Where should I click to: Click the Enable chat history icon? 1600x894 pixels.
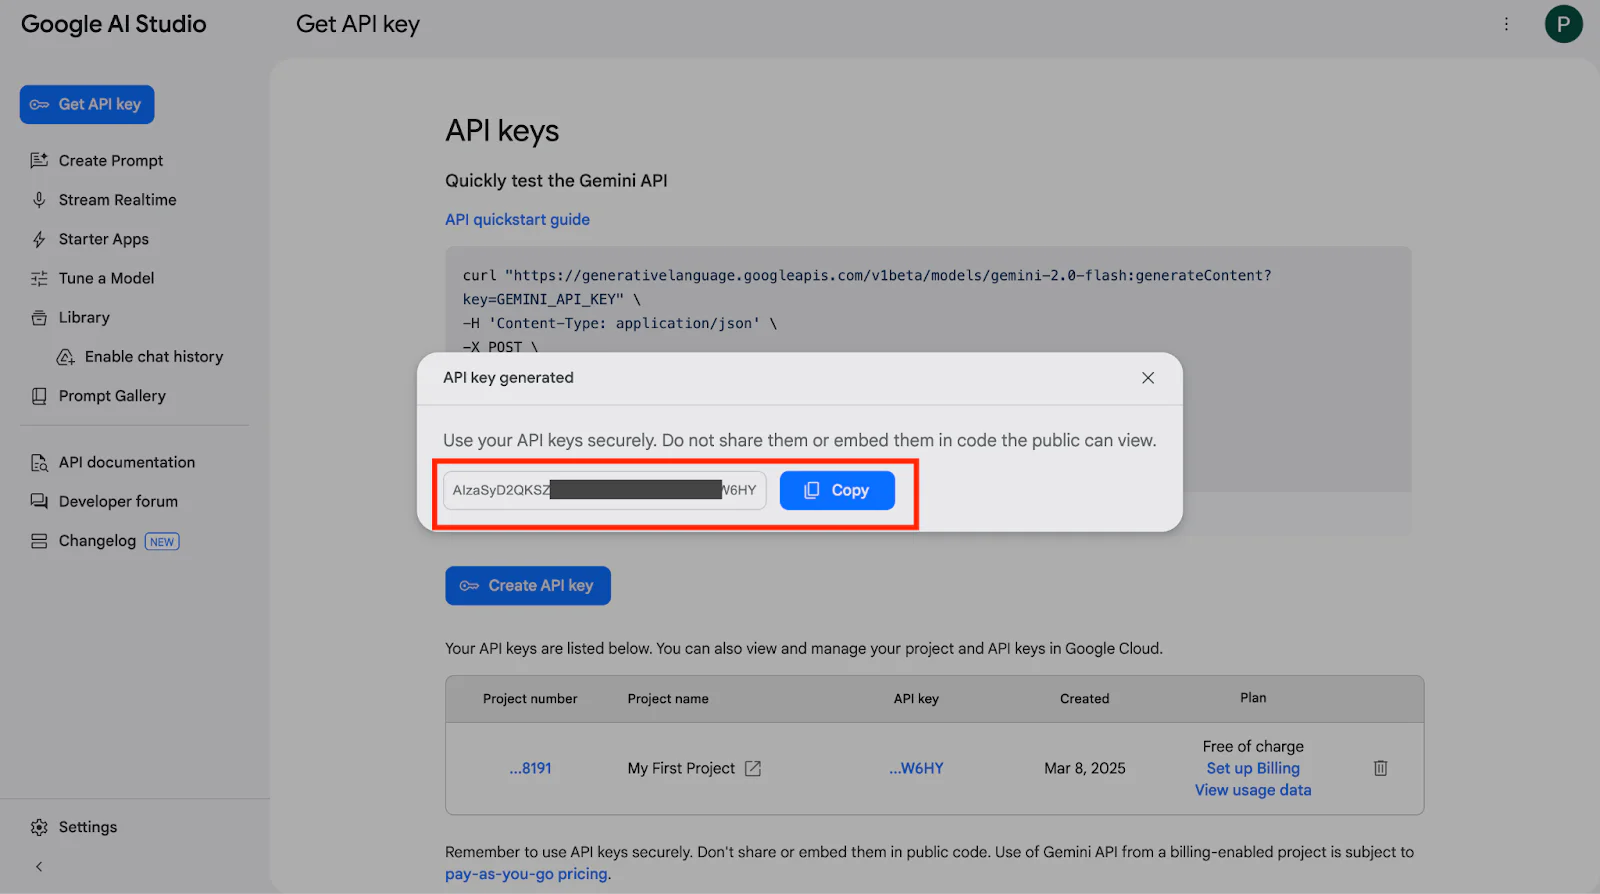point(65,357)
